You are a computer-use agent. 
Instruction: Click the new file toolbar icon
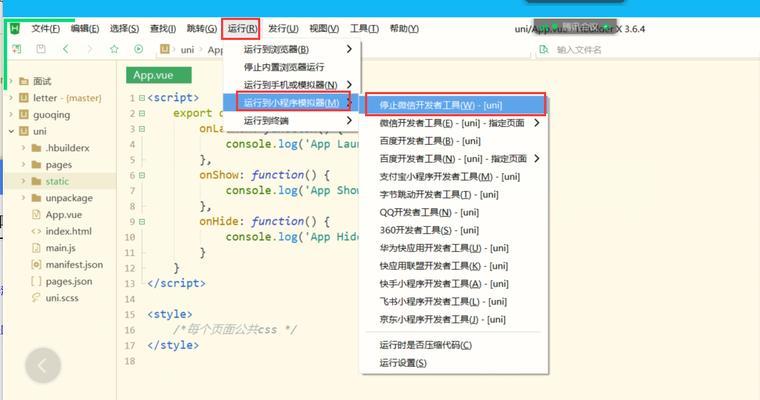[x=17, y=49]
